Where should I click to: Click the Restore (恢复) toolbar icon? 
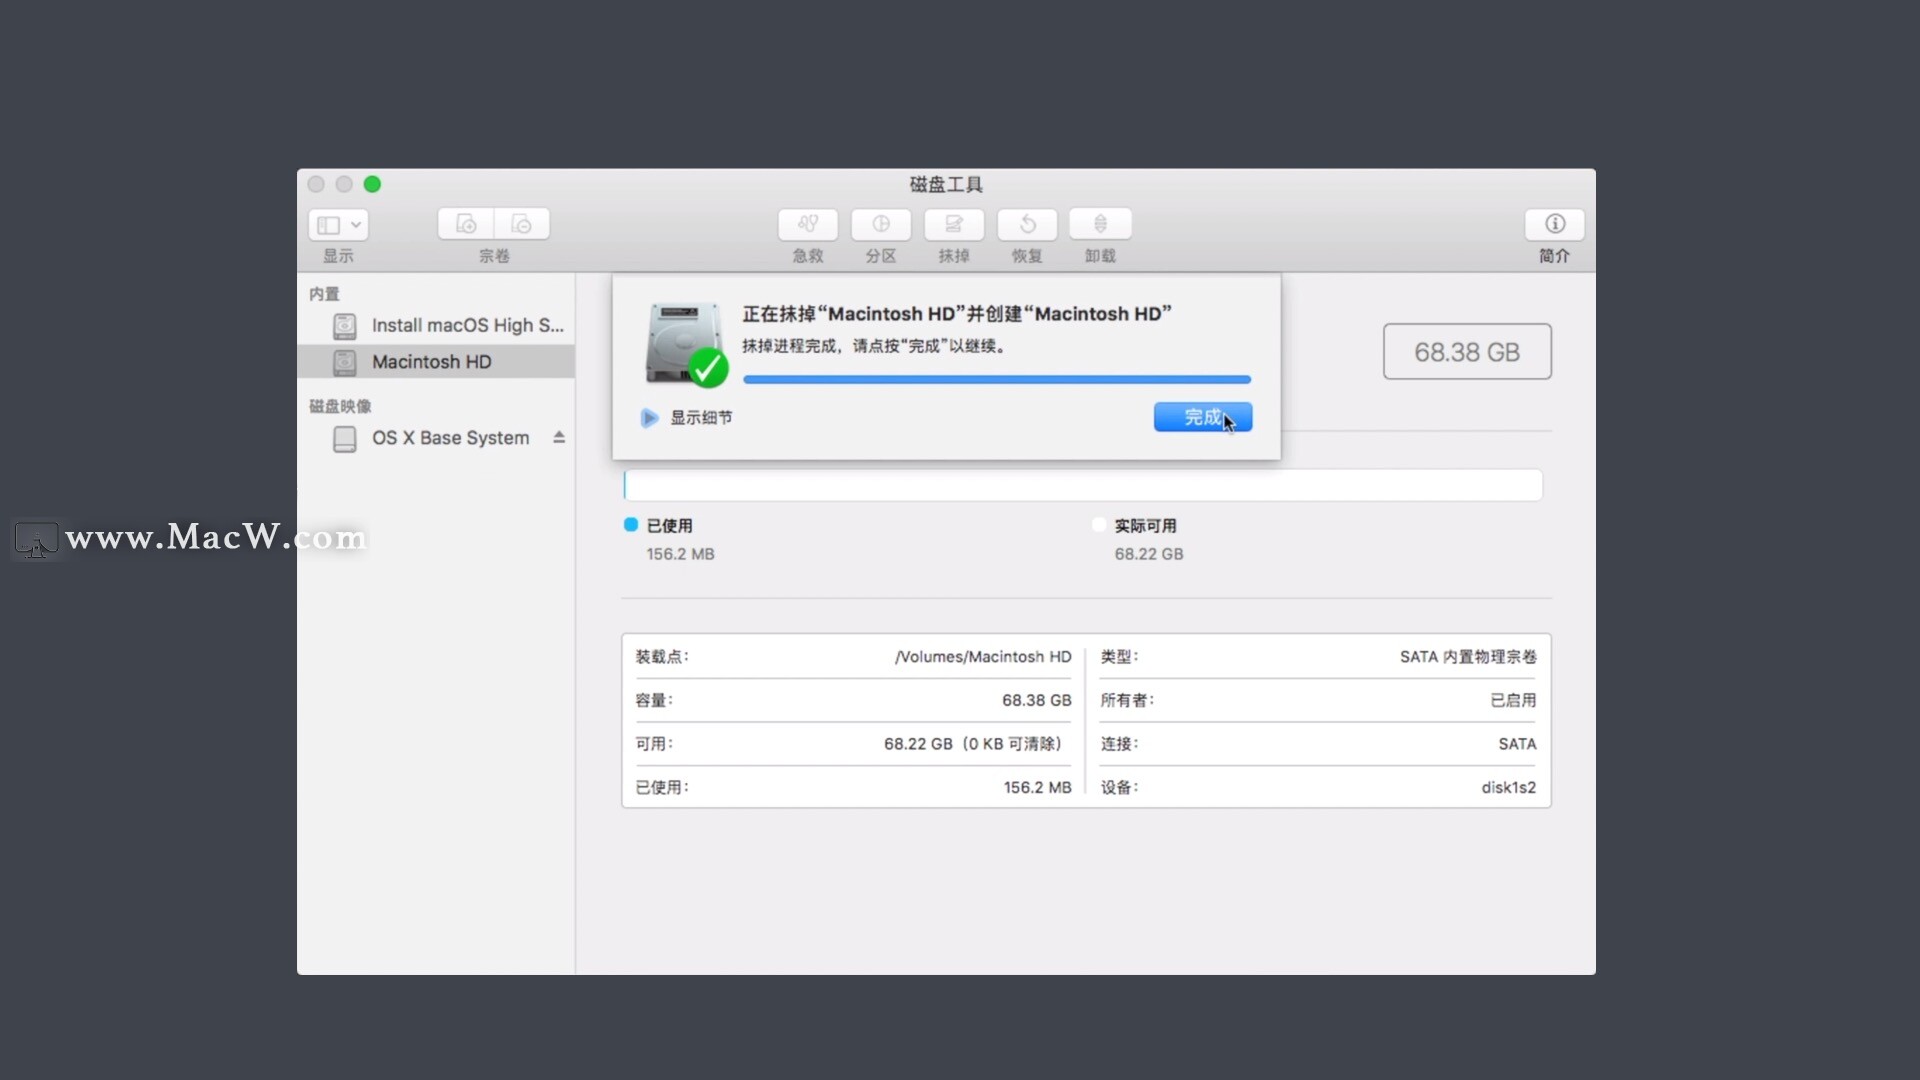coord(1027,224)
